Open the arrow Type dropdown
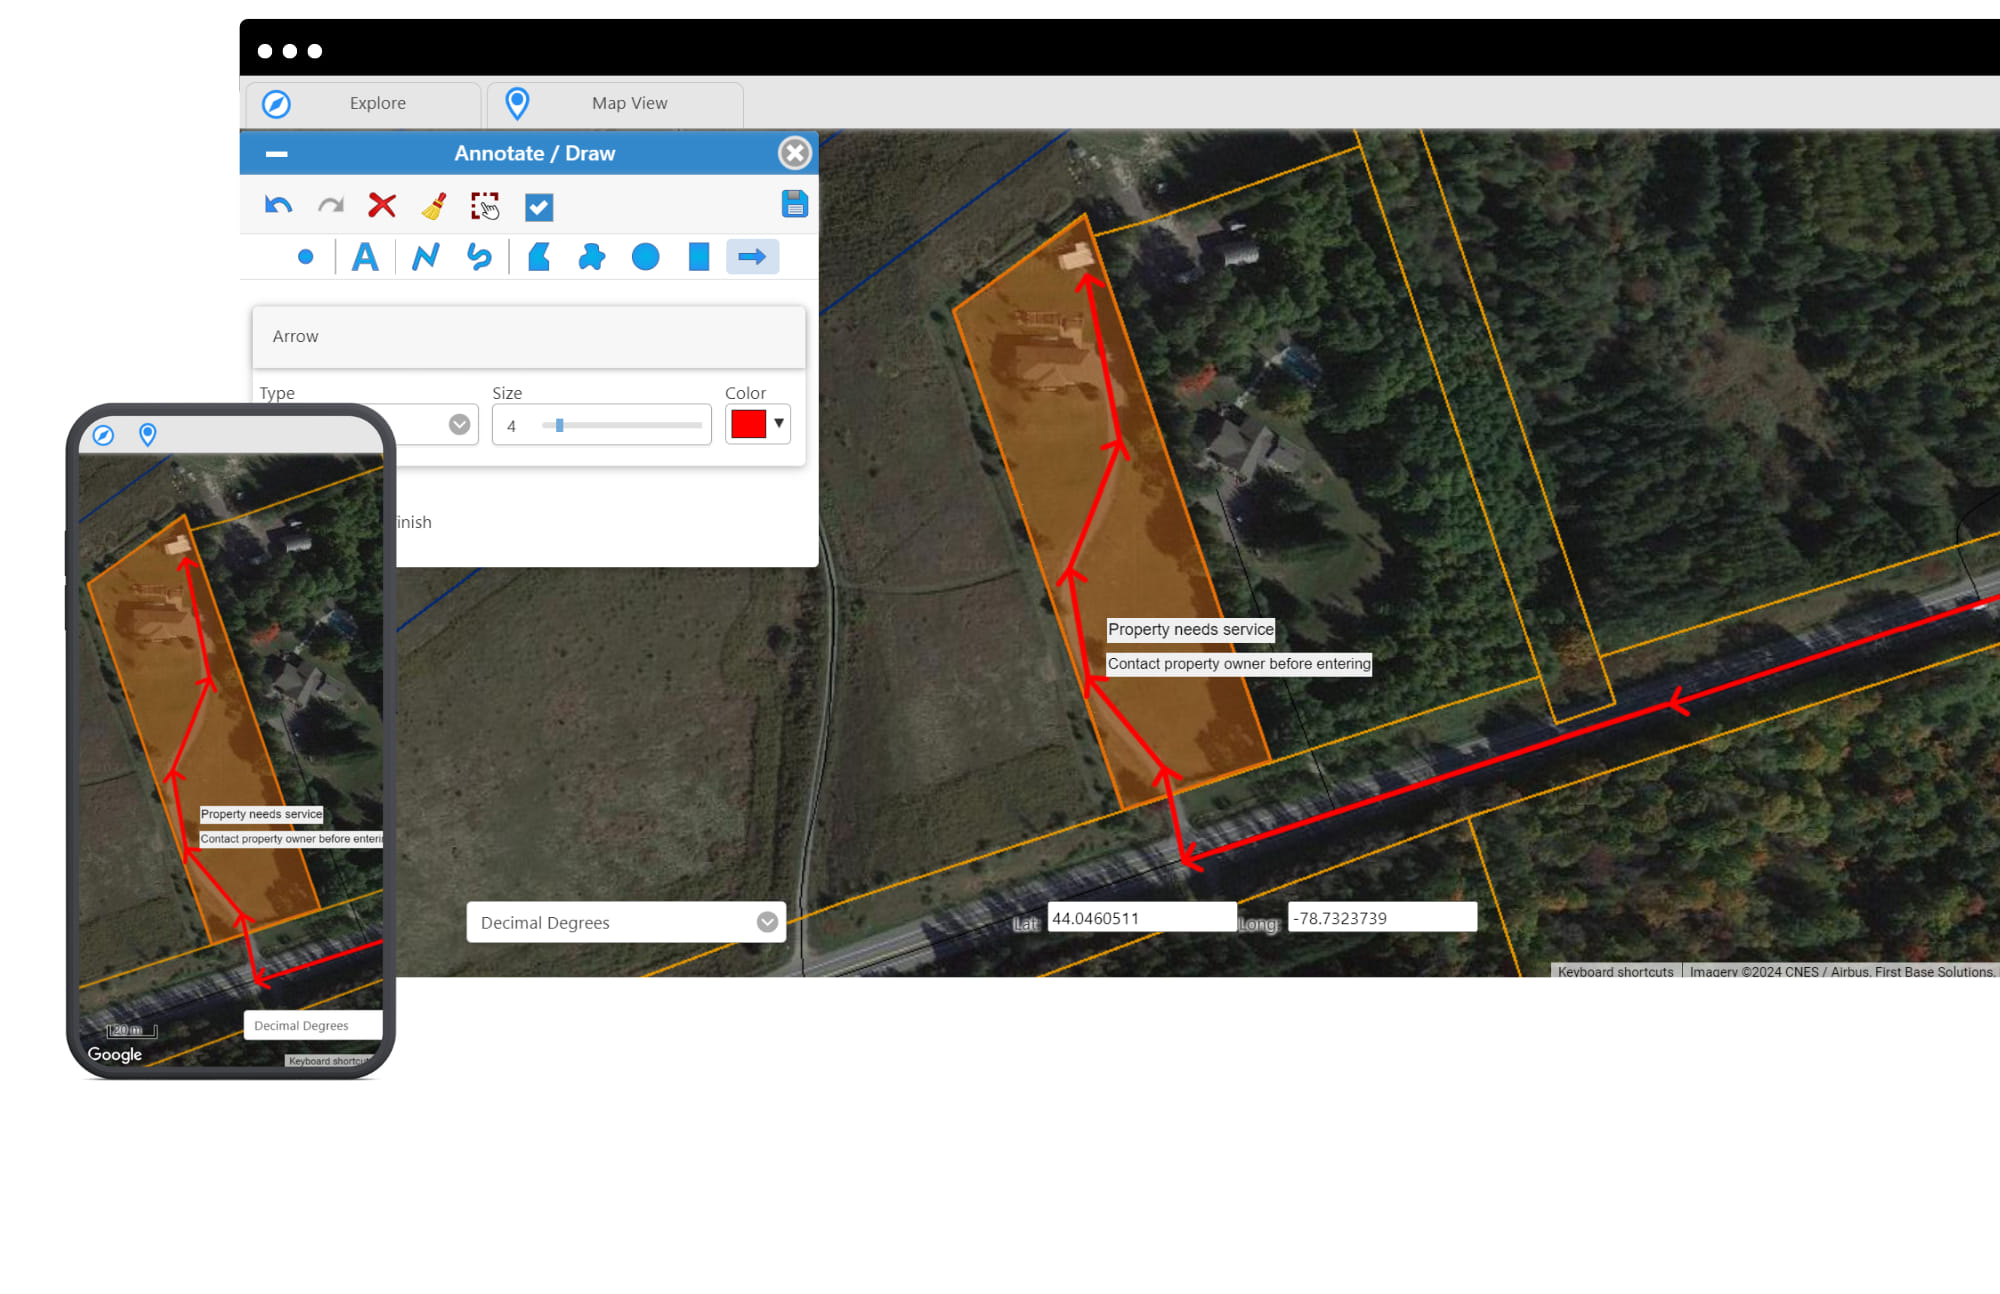The image size is (2000, 1294). pos(459,424)
